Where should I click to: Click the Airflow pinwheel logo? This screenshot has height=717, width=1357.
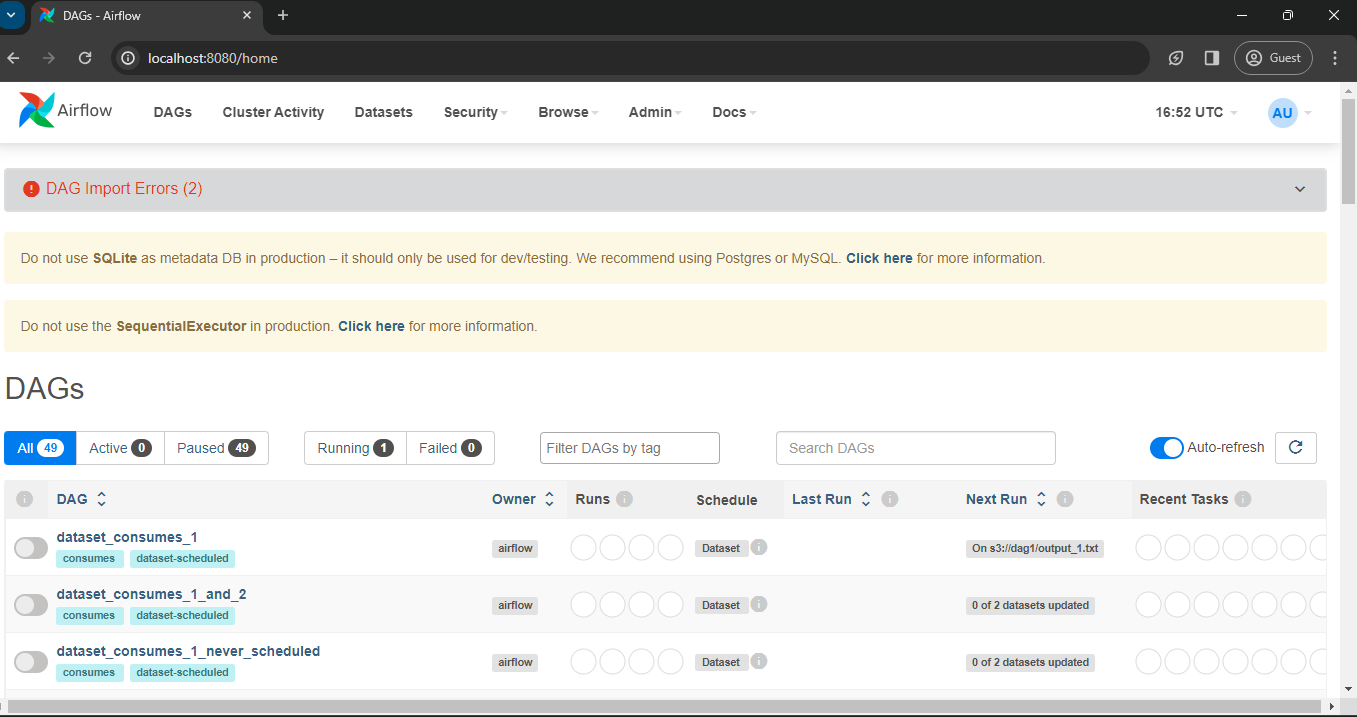37,111
